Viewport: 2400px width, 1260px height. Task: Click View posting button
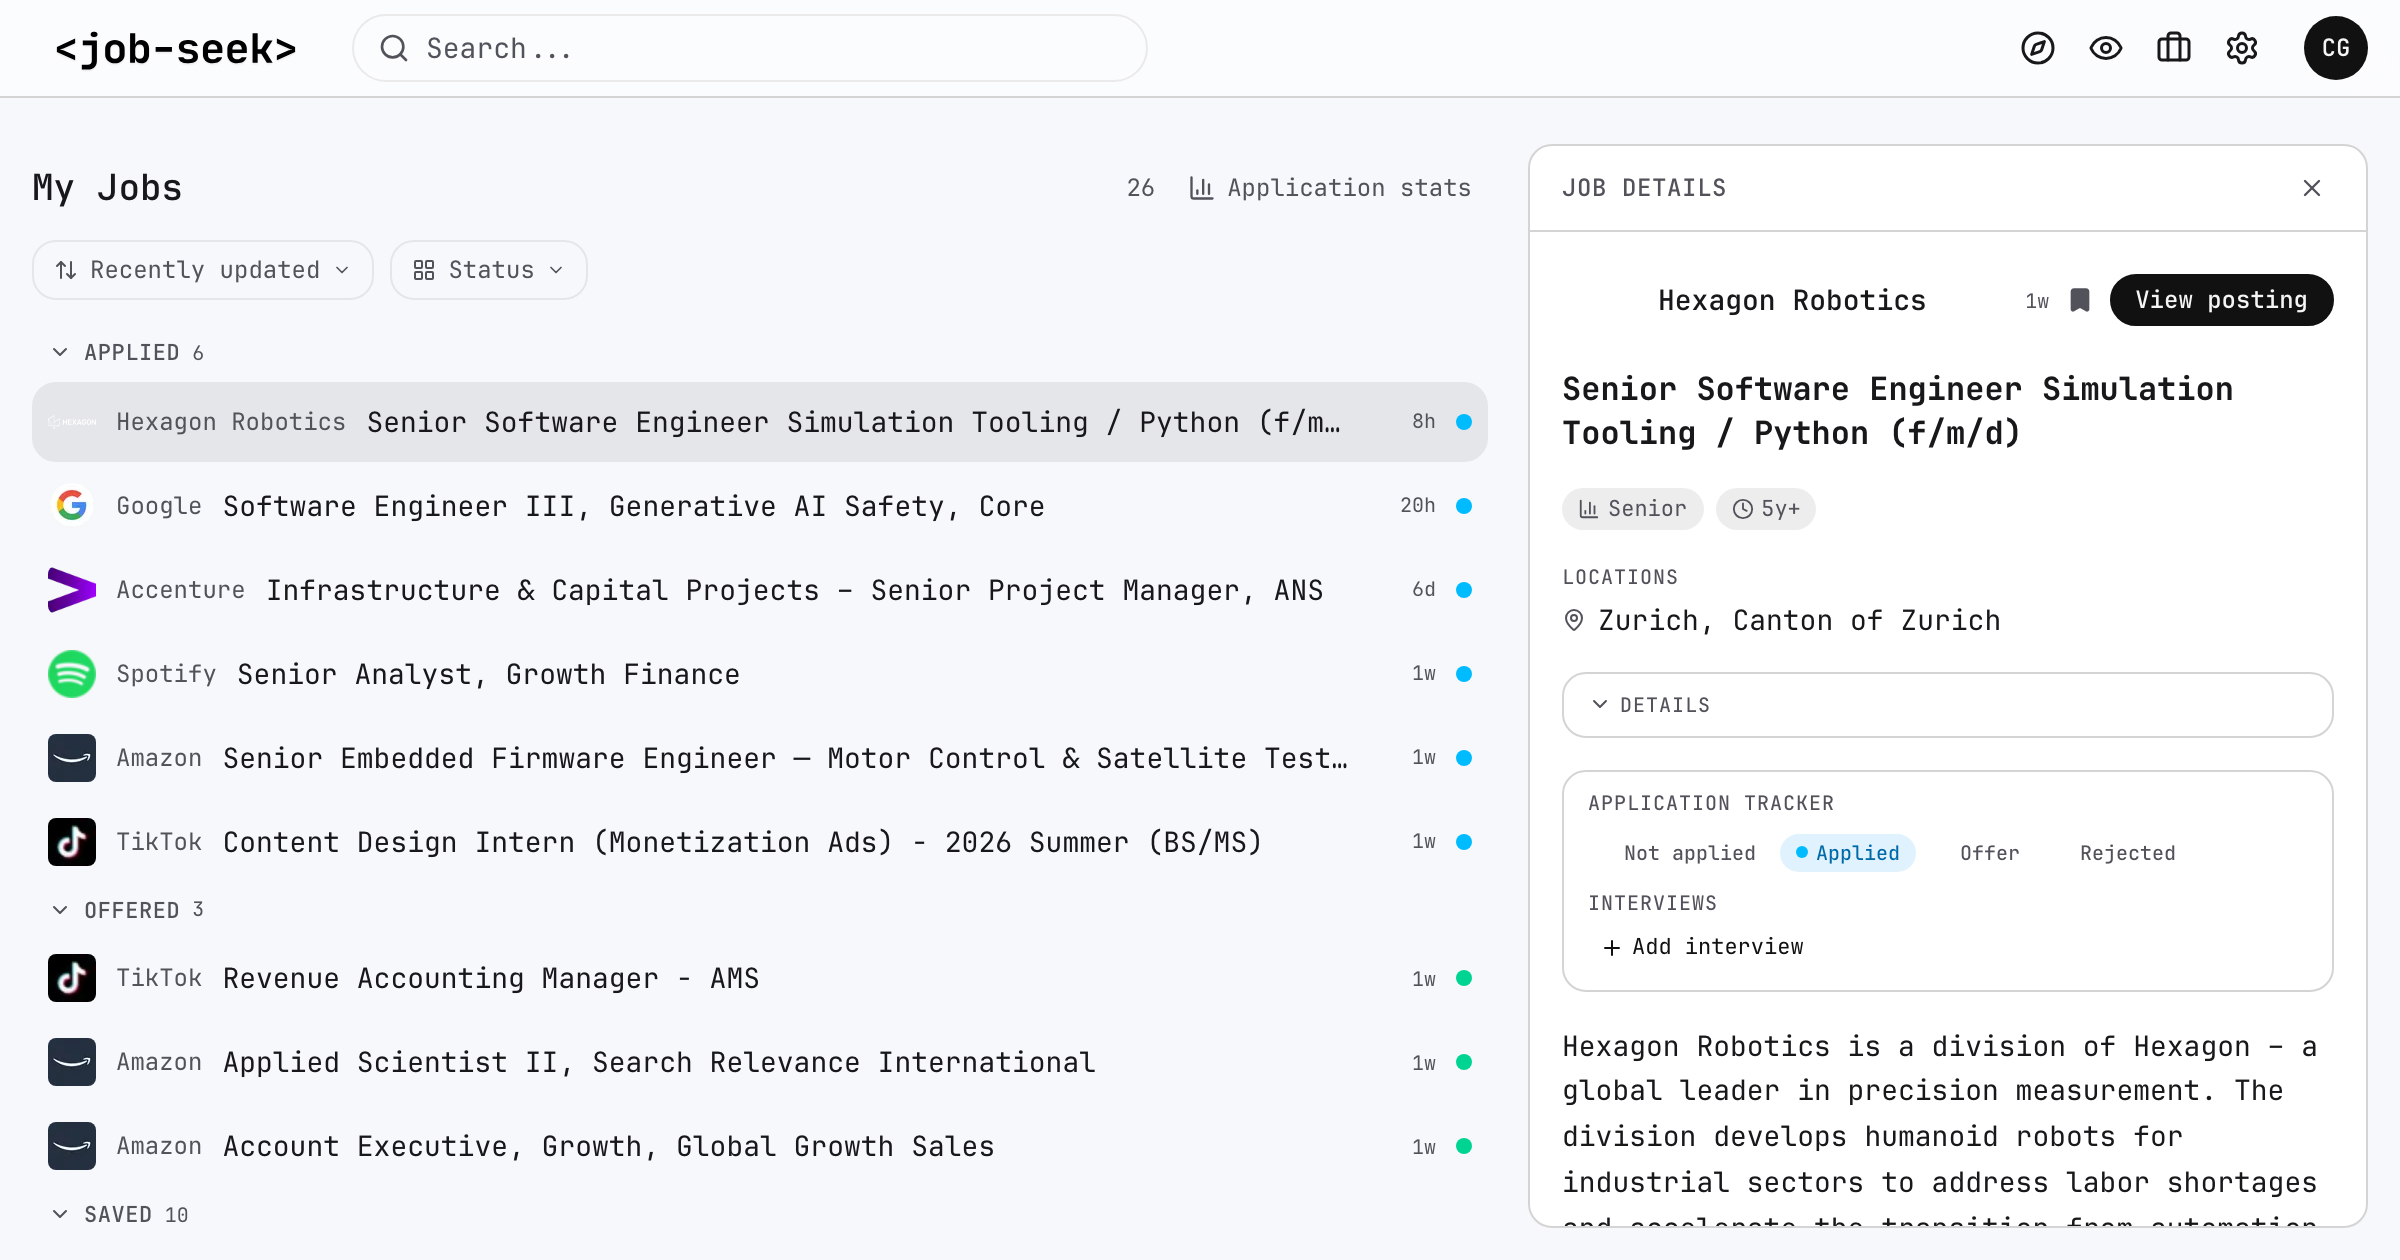(2221, 300)
